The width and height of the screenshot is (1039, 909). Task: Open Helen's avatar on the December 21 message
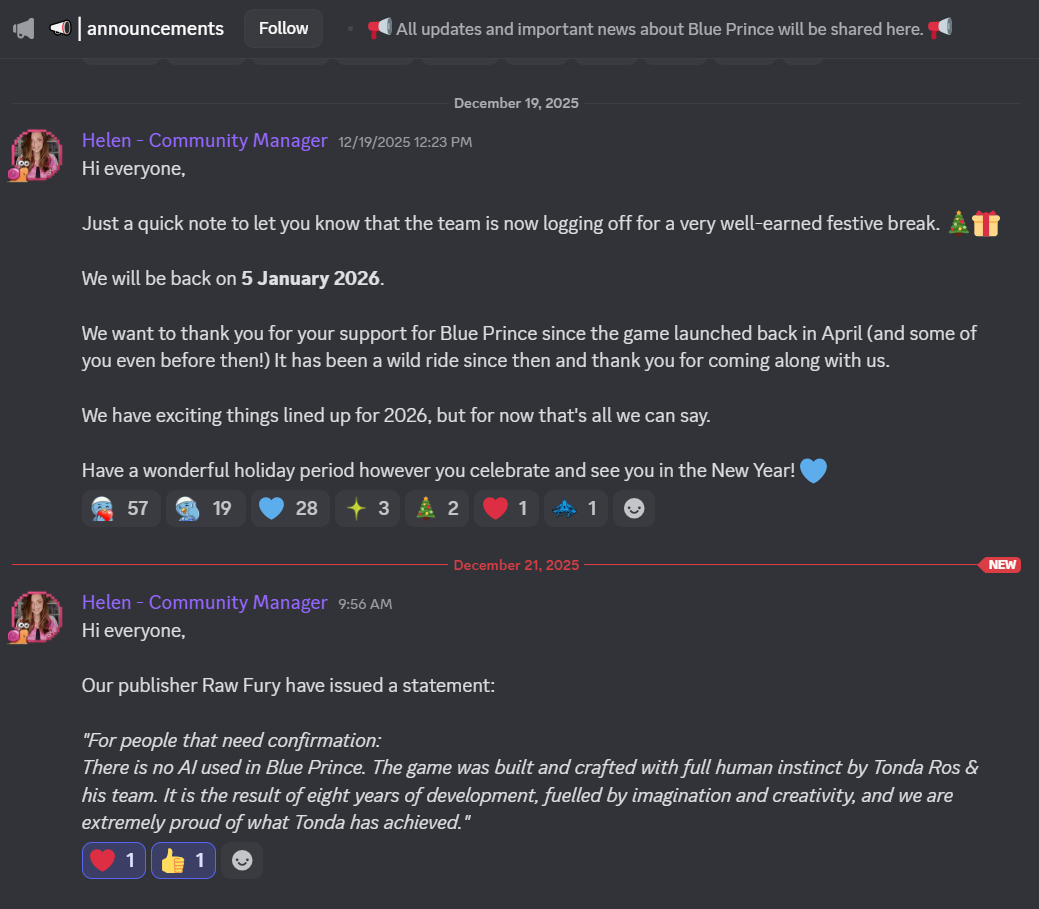pyautogui.click(x=37, y=617)
